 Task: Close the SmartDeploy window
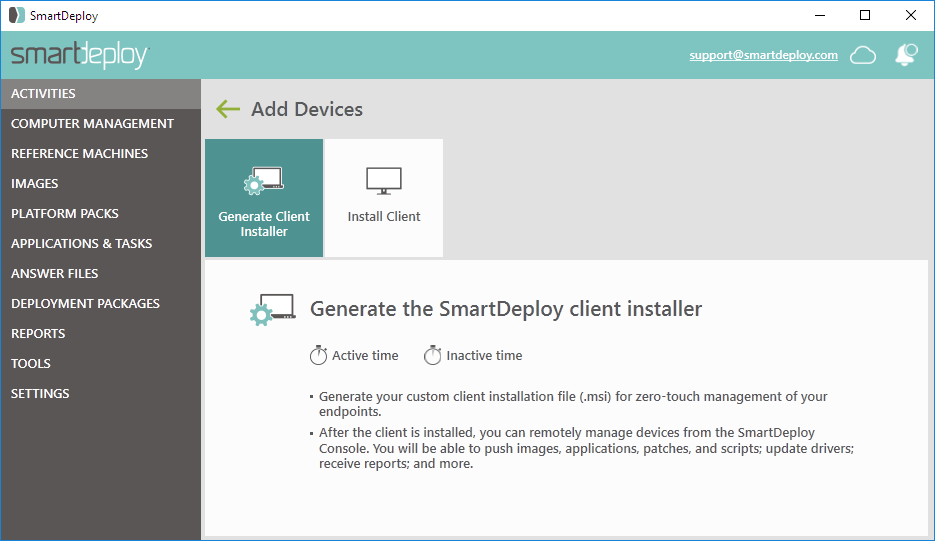coord(911,16)
